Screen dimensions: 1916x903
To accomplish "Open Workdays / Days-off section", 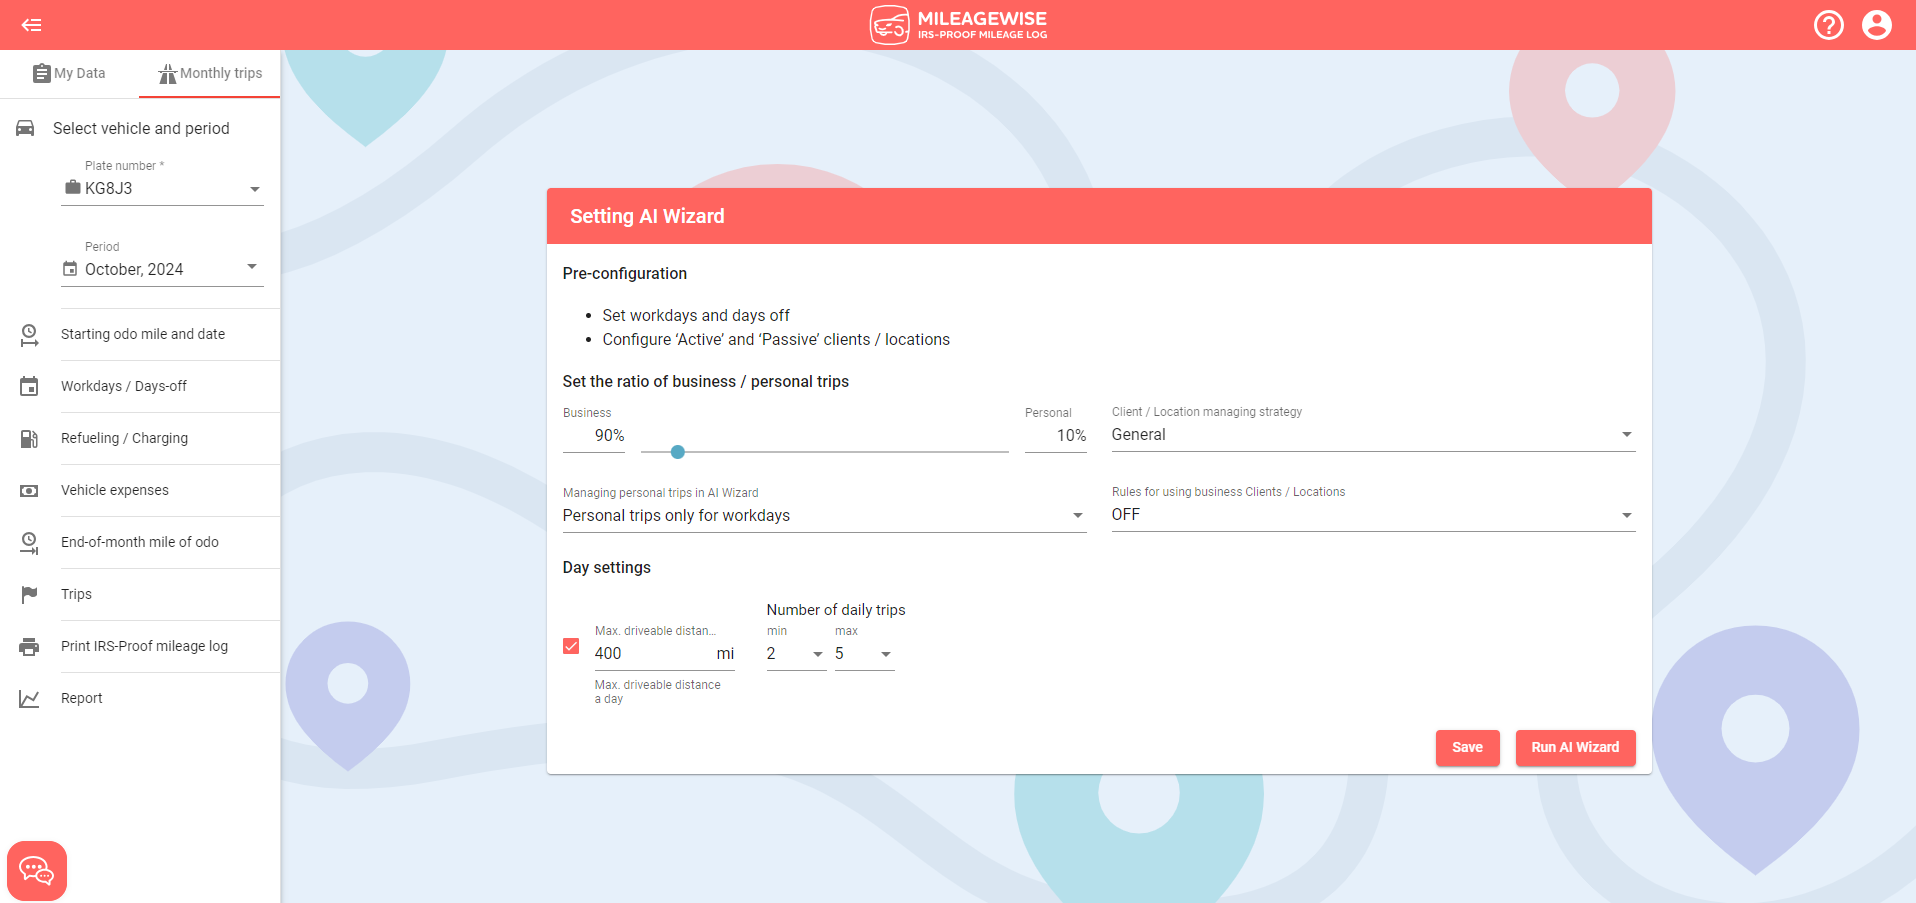I will click(140, 386).
